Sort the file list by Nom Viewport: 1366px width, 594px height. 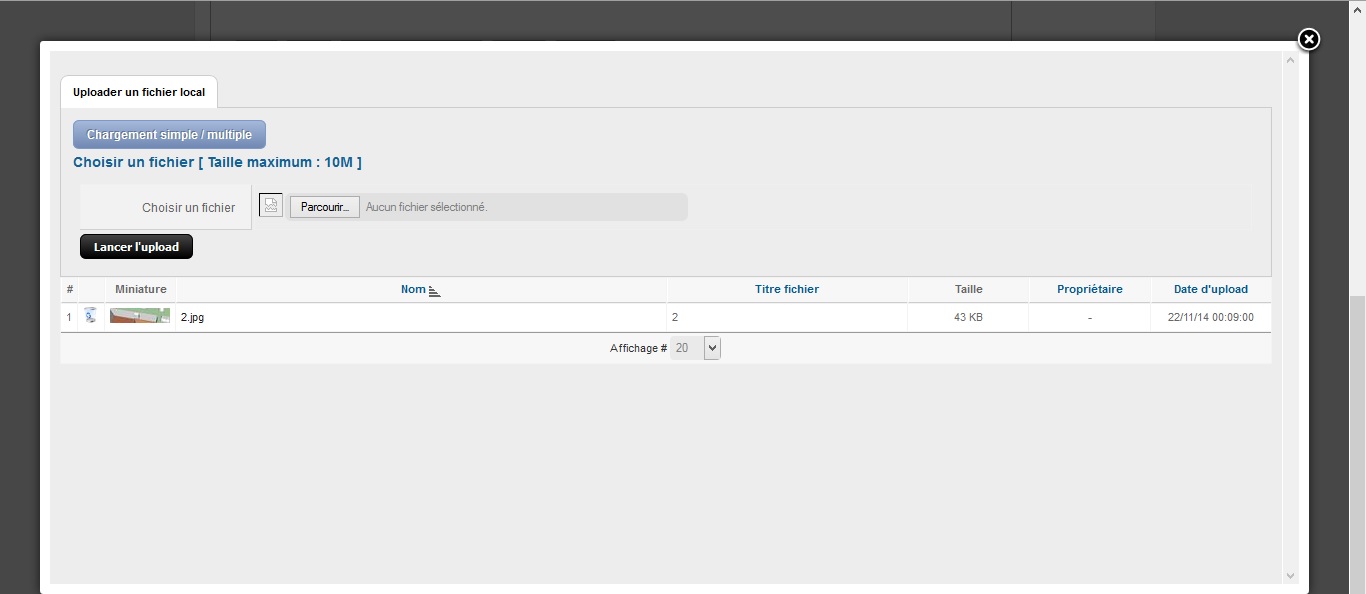[x=413, y=289]
